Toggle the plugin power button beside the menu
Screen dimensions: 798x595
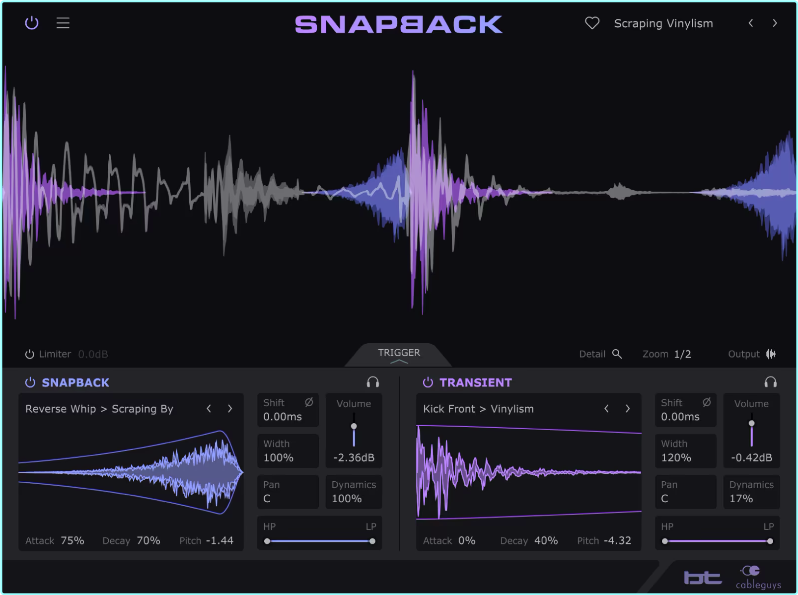coord(32,23)
